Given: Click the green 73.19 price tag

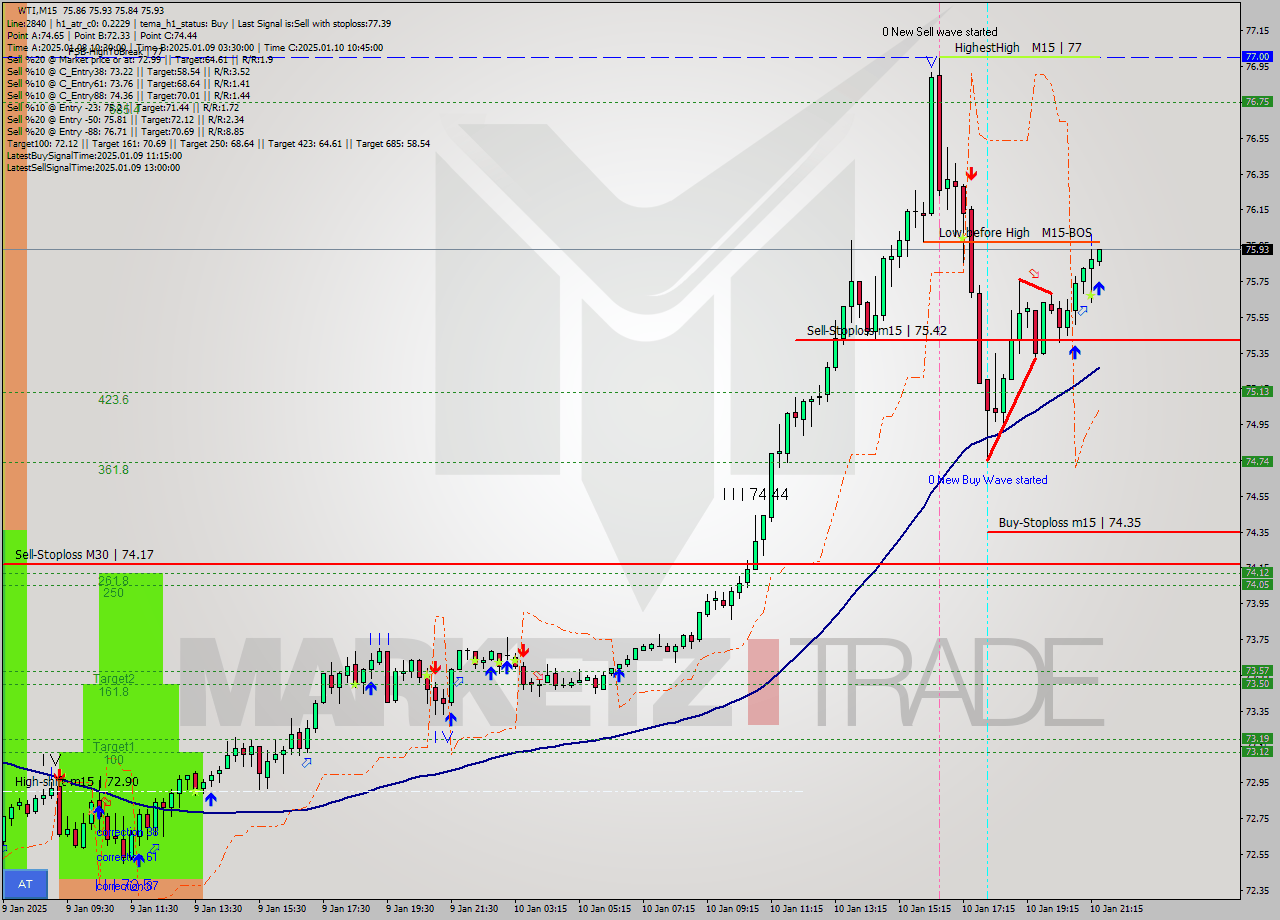Looking at the screenshot, I should pyautogui.click(x=1256, y=739).
